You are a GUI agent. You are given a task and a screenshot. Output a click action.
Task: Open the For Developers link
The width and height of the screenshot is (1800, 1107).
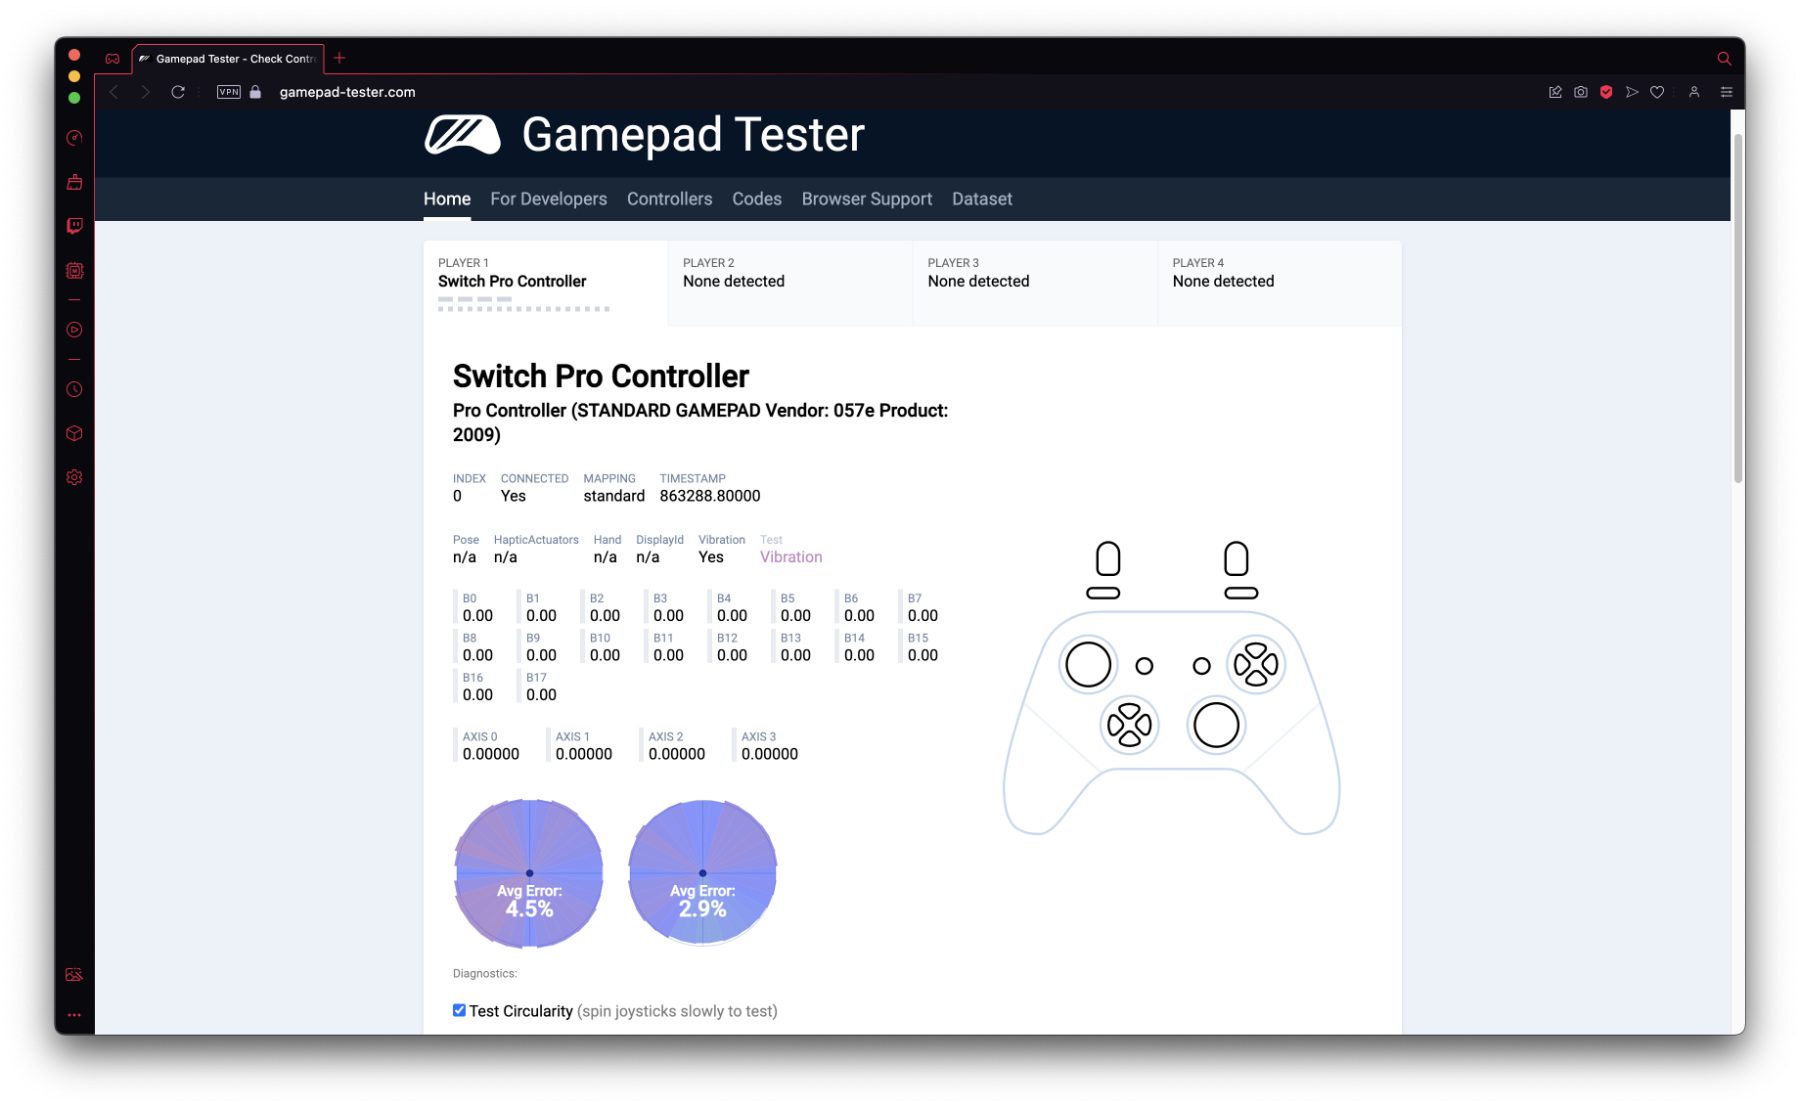pyautogui.click(x=548, y=199)
